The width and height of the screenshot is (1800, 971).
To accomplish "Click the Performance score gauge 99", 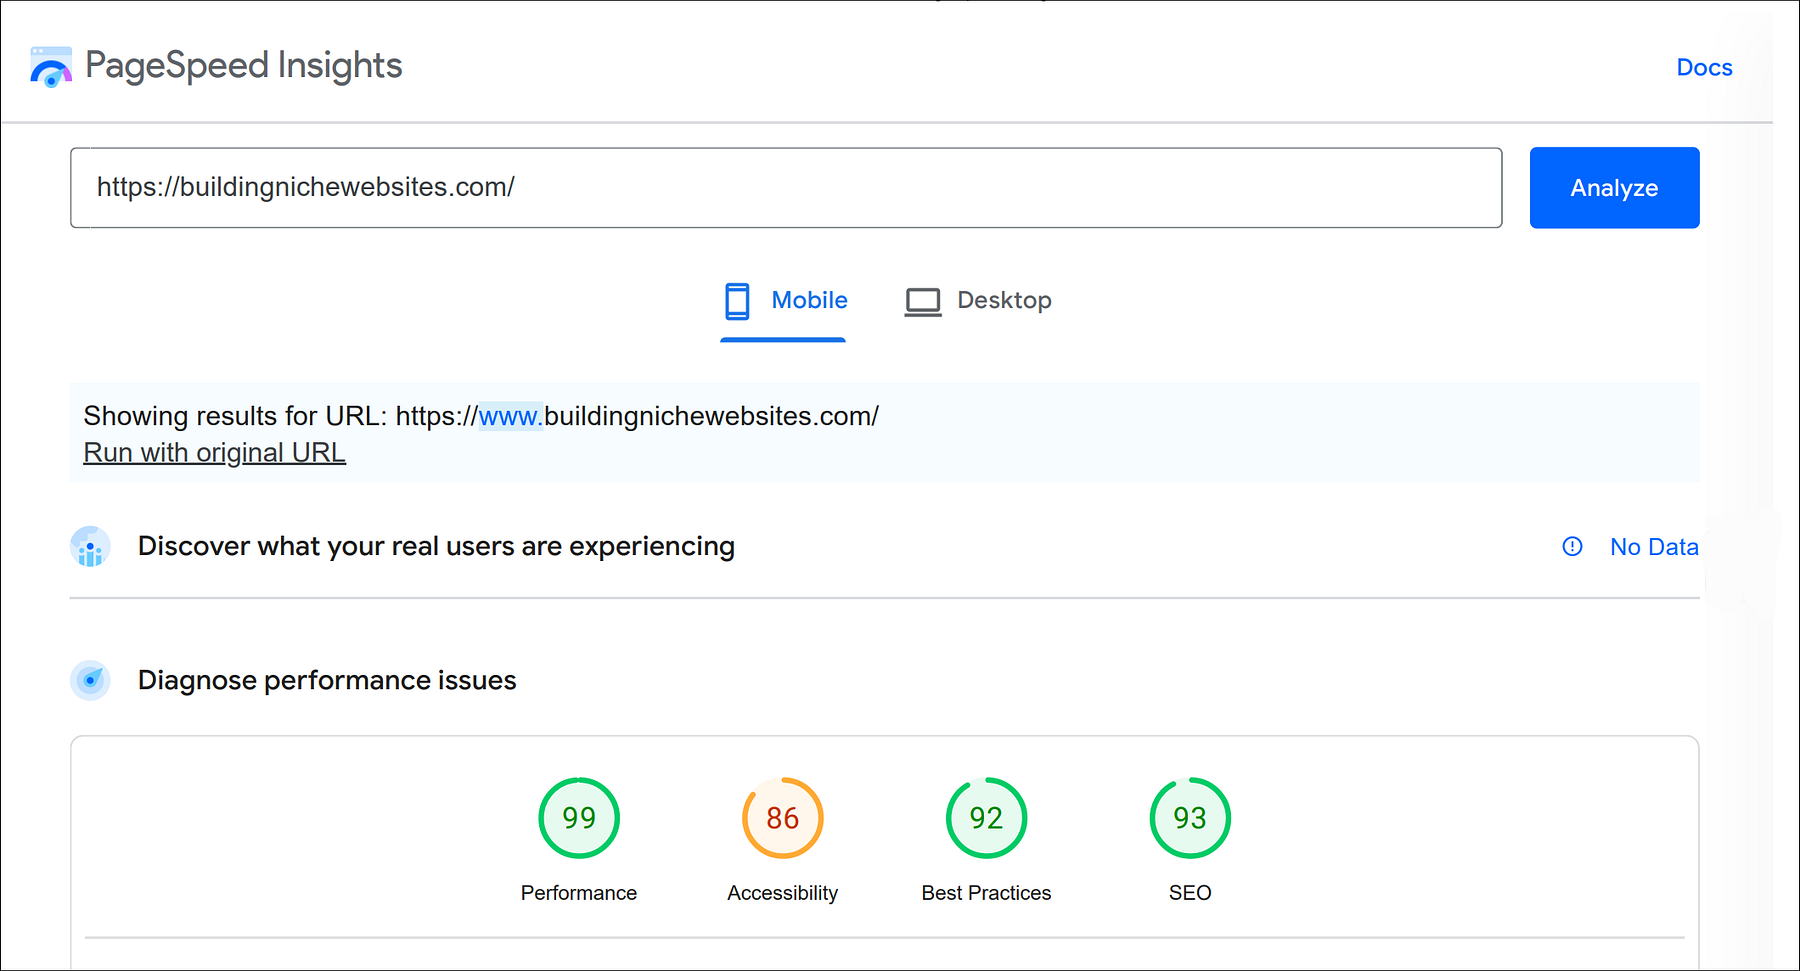I will click(579, 818).
